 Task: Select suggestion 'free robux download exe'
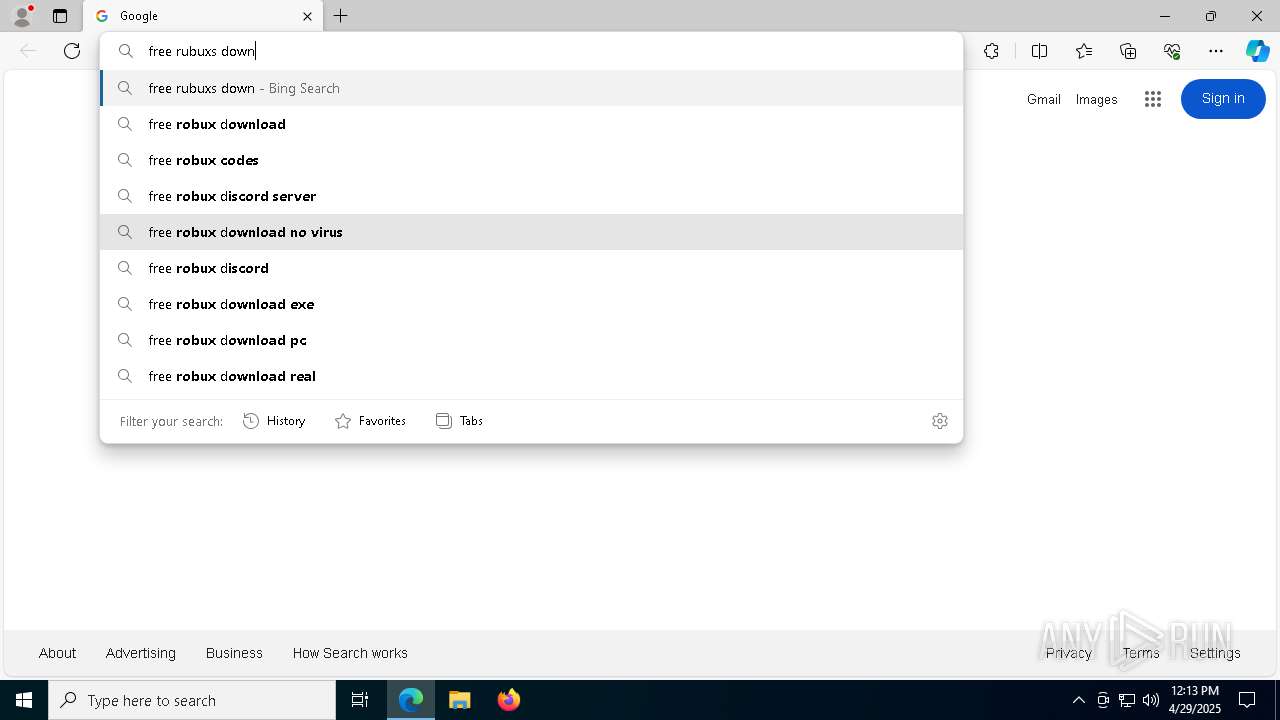coord(531,304)
